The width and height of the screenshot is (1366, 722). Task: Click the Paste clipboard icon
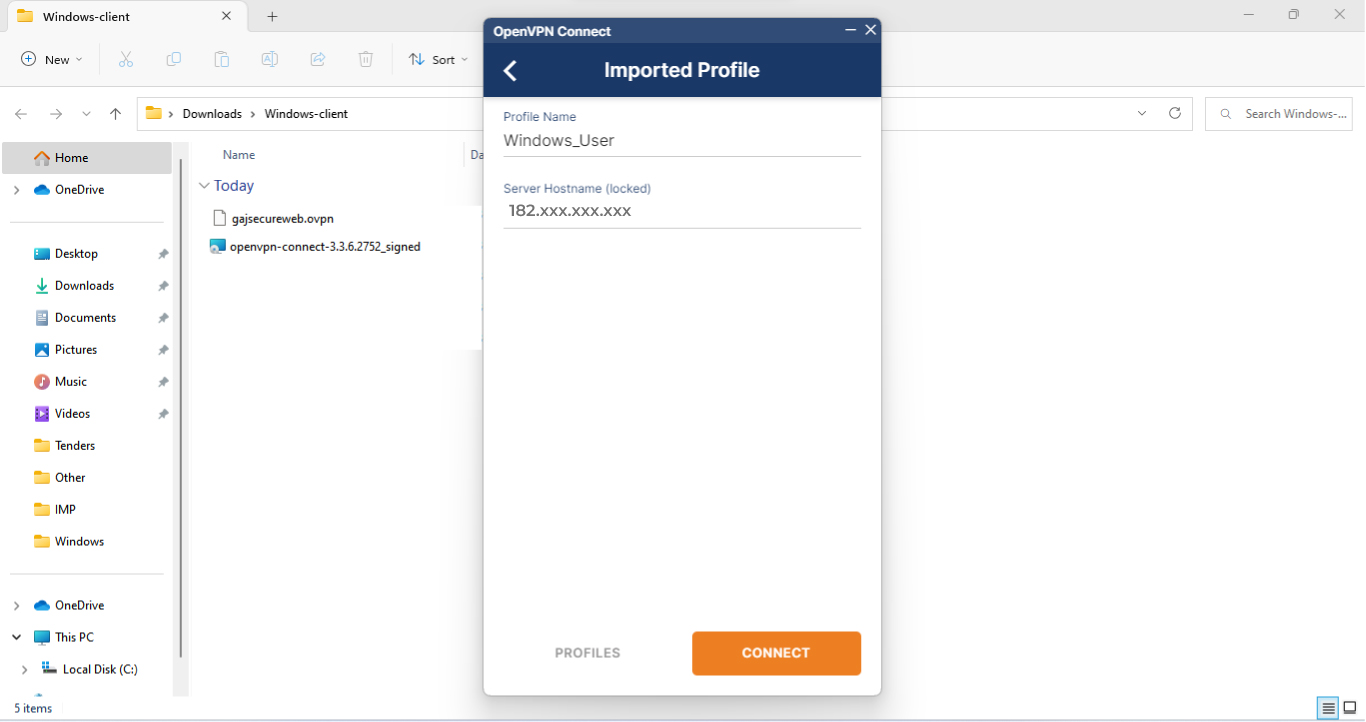(221, 60)
